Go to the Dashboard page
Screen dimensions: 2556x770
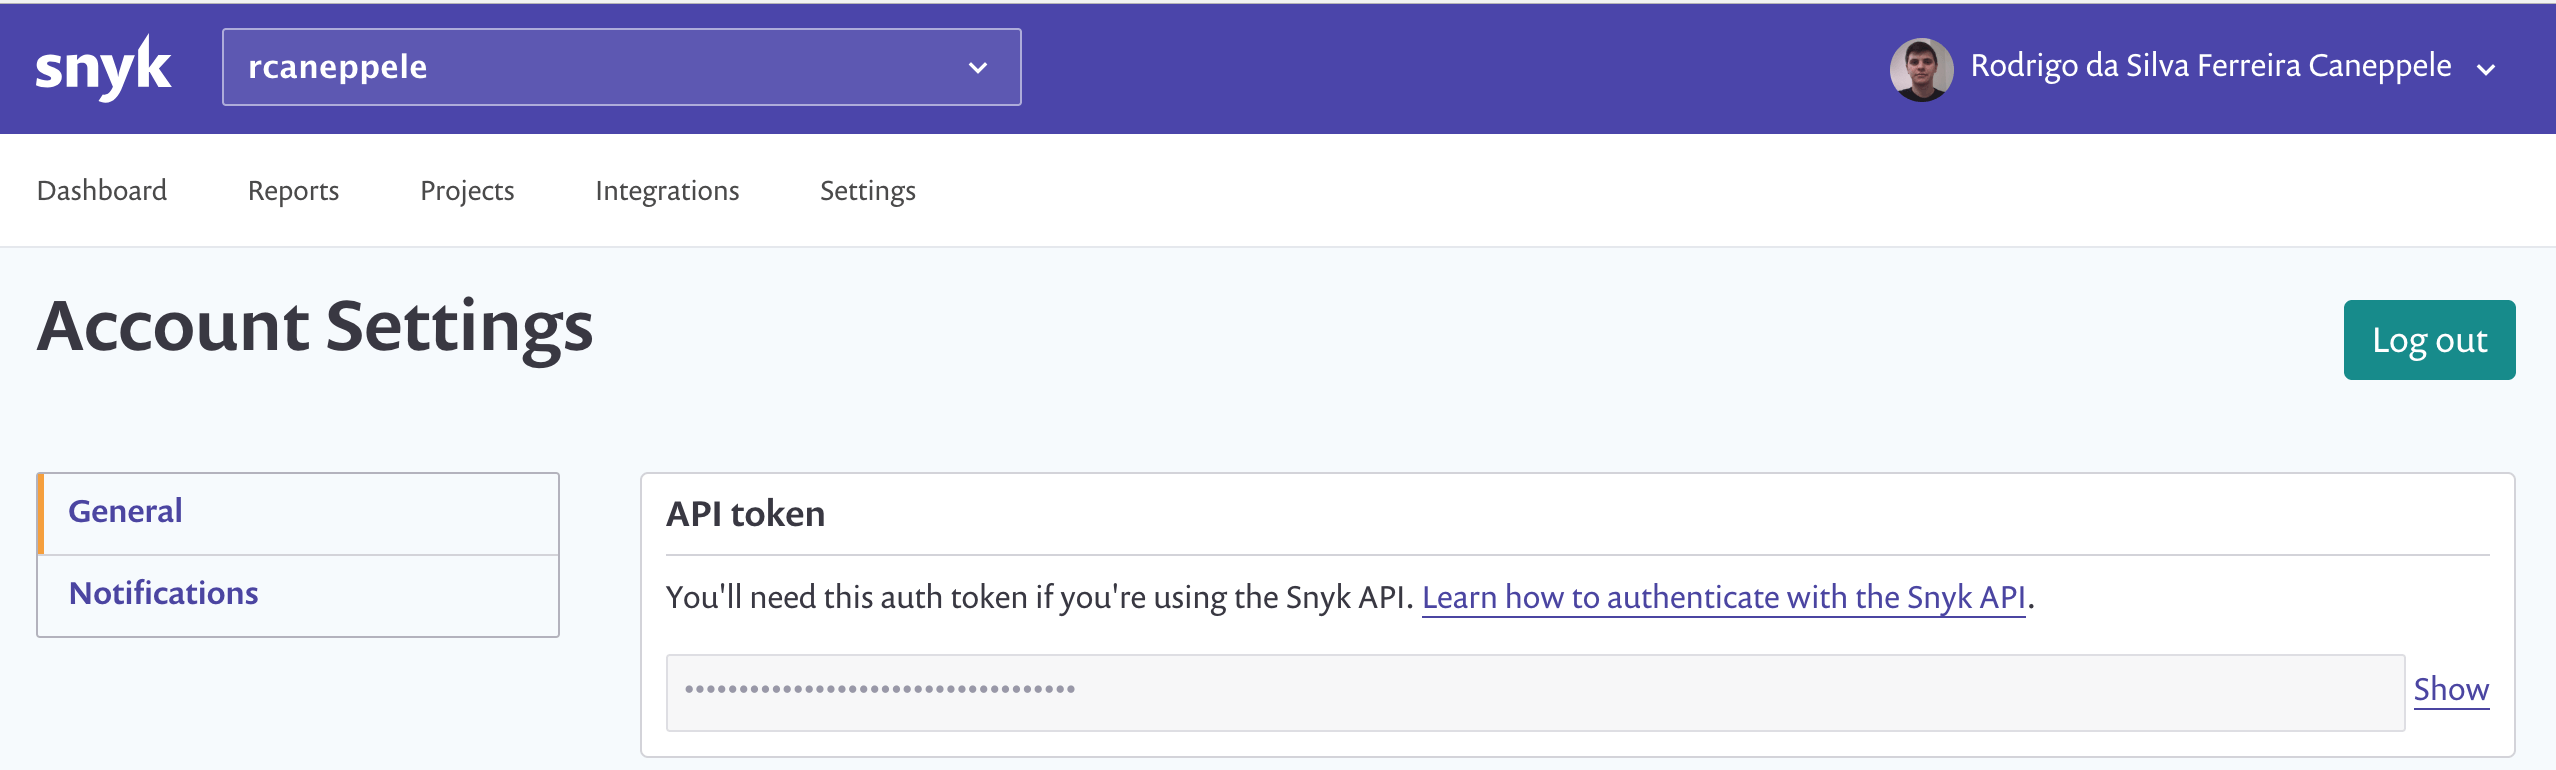(102, 190)
